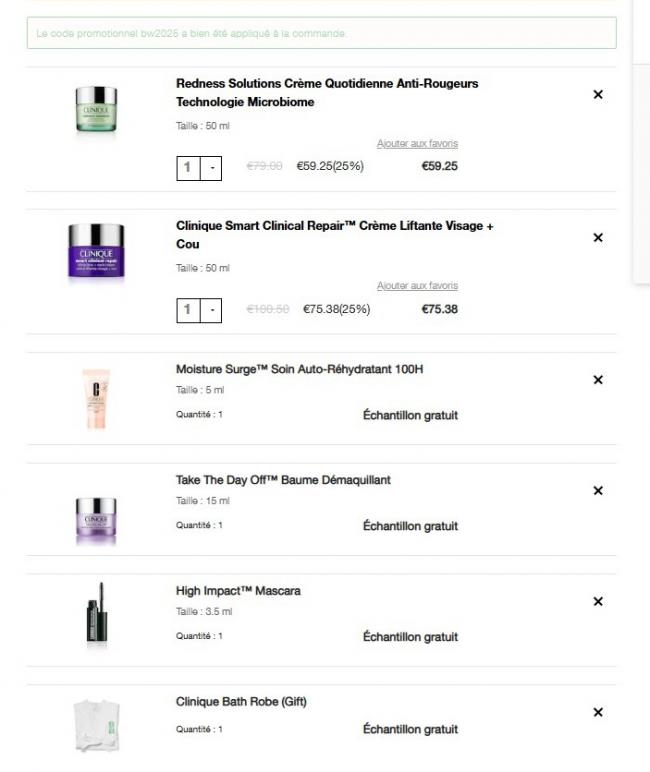Open Take The Day Off Baume title
Screen dimensions: 650x772
click(283, 480)
